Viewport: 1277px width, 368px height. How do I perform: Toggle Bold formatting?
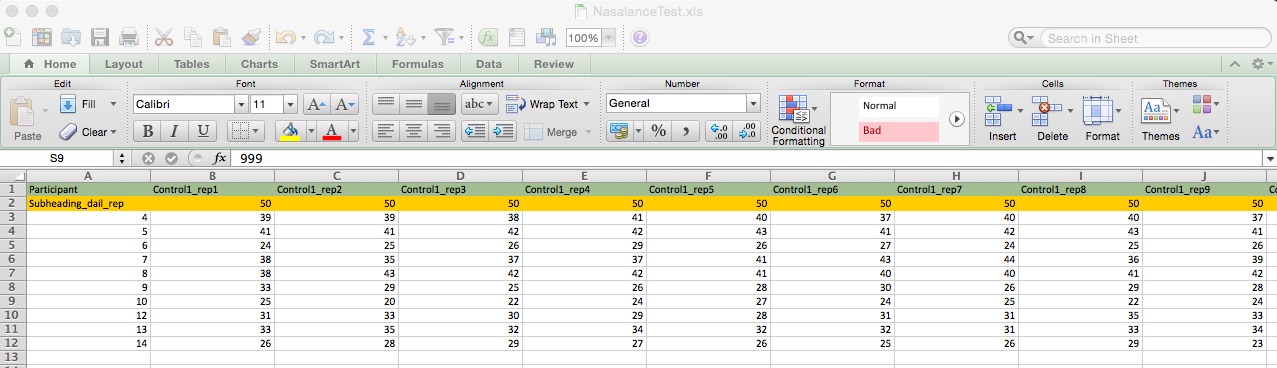coord(148,131)
